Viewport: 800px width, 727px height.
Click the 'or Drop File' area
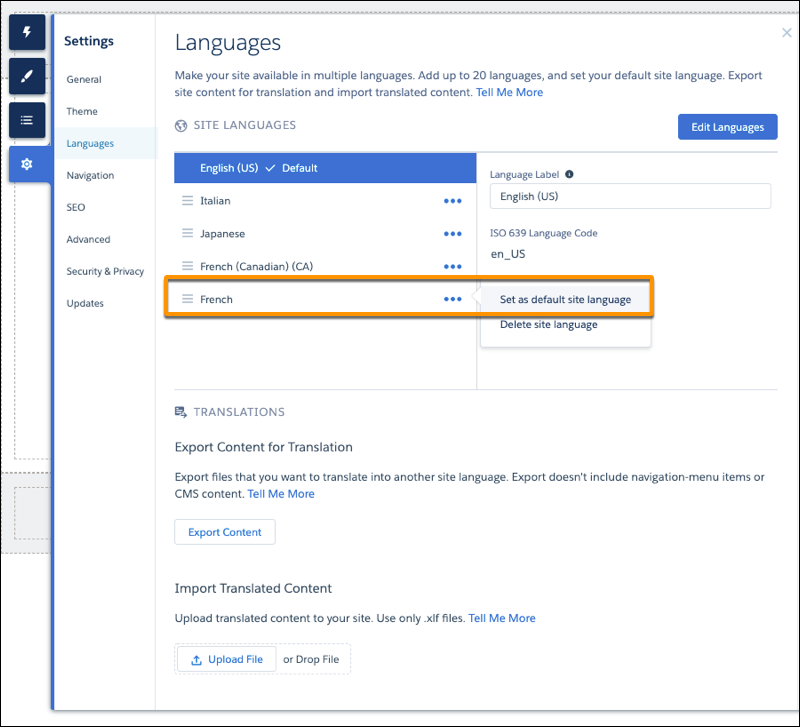(x=311, y=660)
